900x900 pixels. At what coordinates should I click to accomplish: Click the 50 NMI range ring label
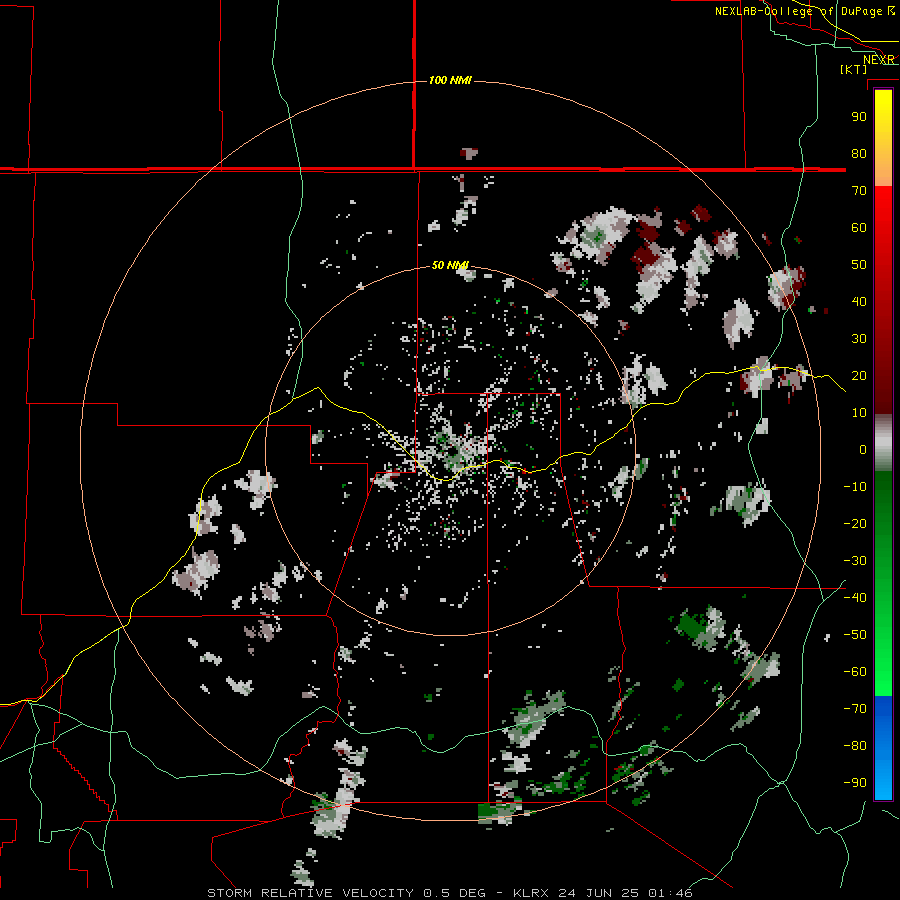450,265
